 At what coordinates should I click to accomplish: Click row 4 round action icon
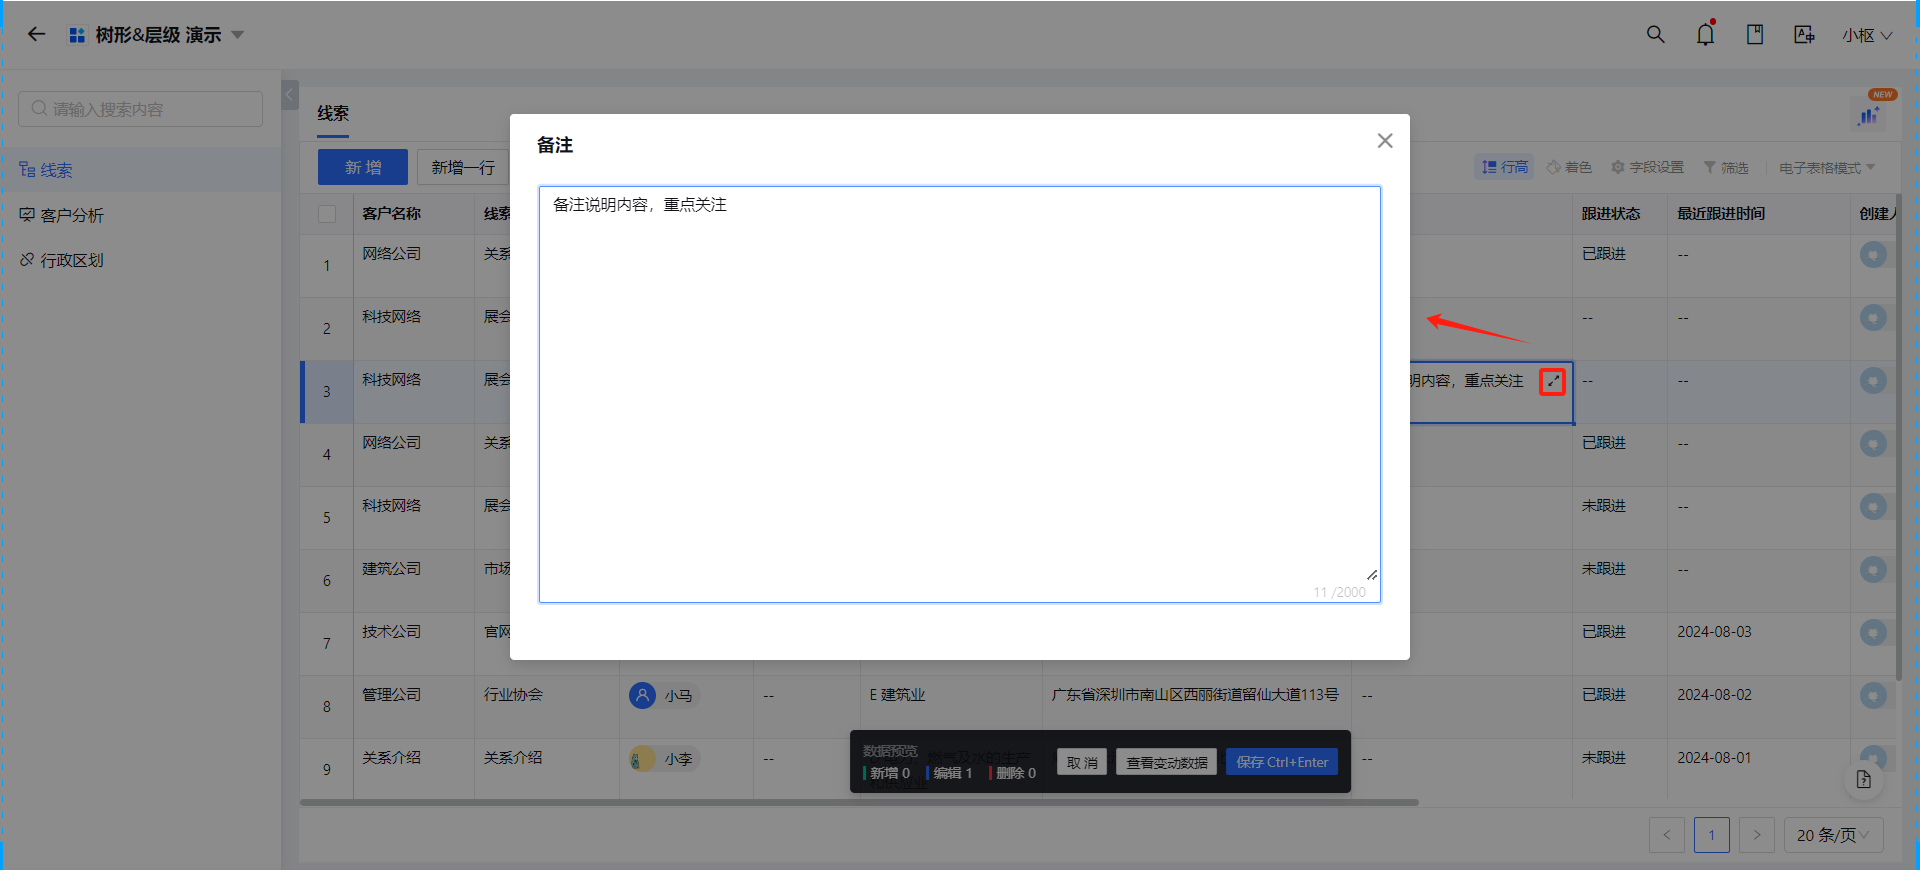[1873, 443]
